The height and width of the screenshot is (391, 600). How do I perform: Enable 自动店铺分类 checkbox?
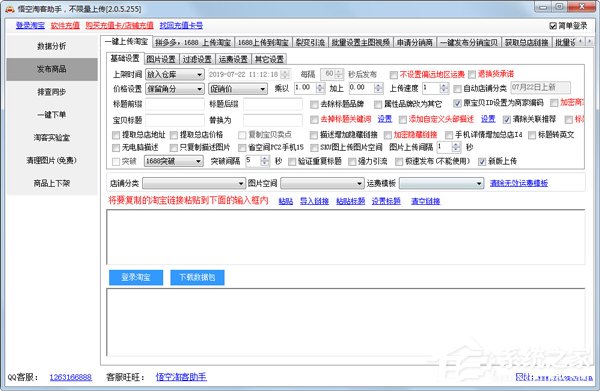pyautogui.click(x=457, y=89)
